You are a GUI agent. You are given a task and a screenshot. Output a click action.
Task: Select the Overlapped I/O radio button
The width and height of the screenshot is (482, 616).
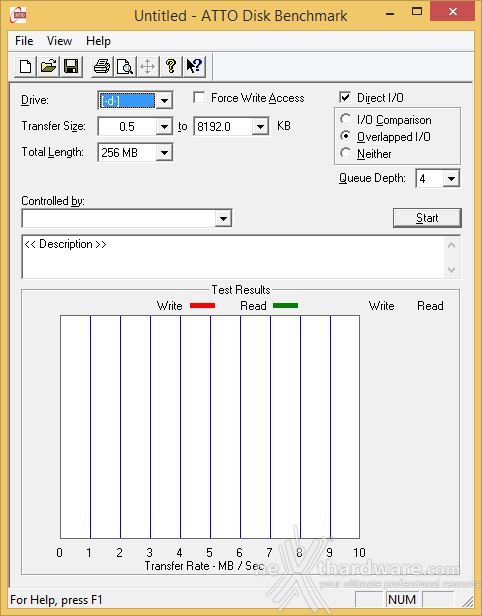point(345,136)
